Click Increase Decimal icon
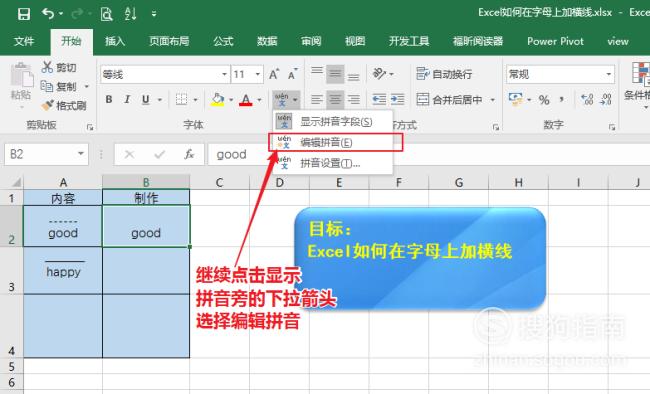This screenshot has width=650, height=394. click(x=587, y=100)
